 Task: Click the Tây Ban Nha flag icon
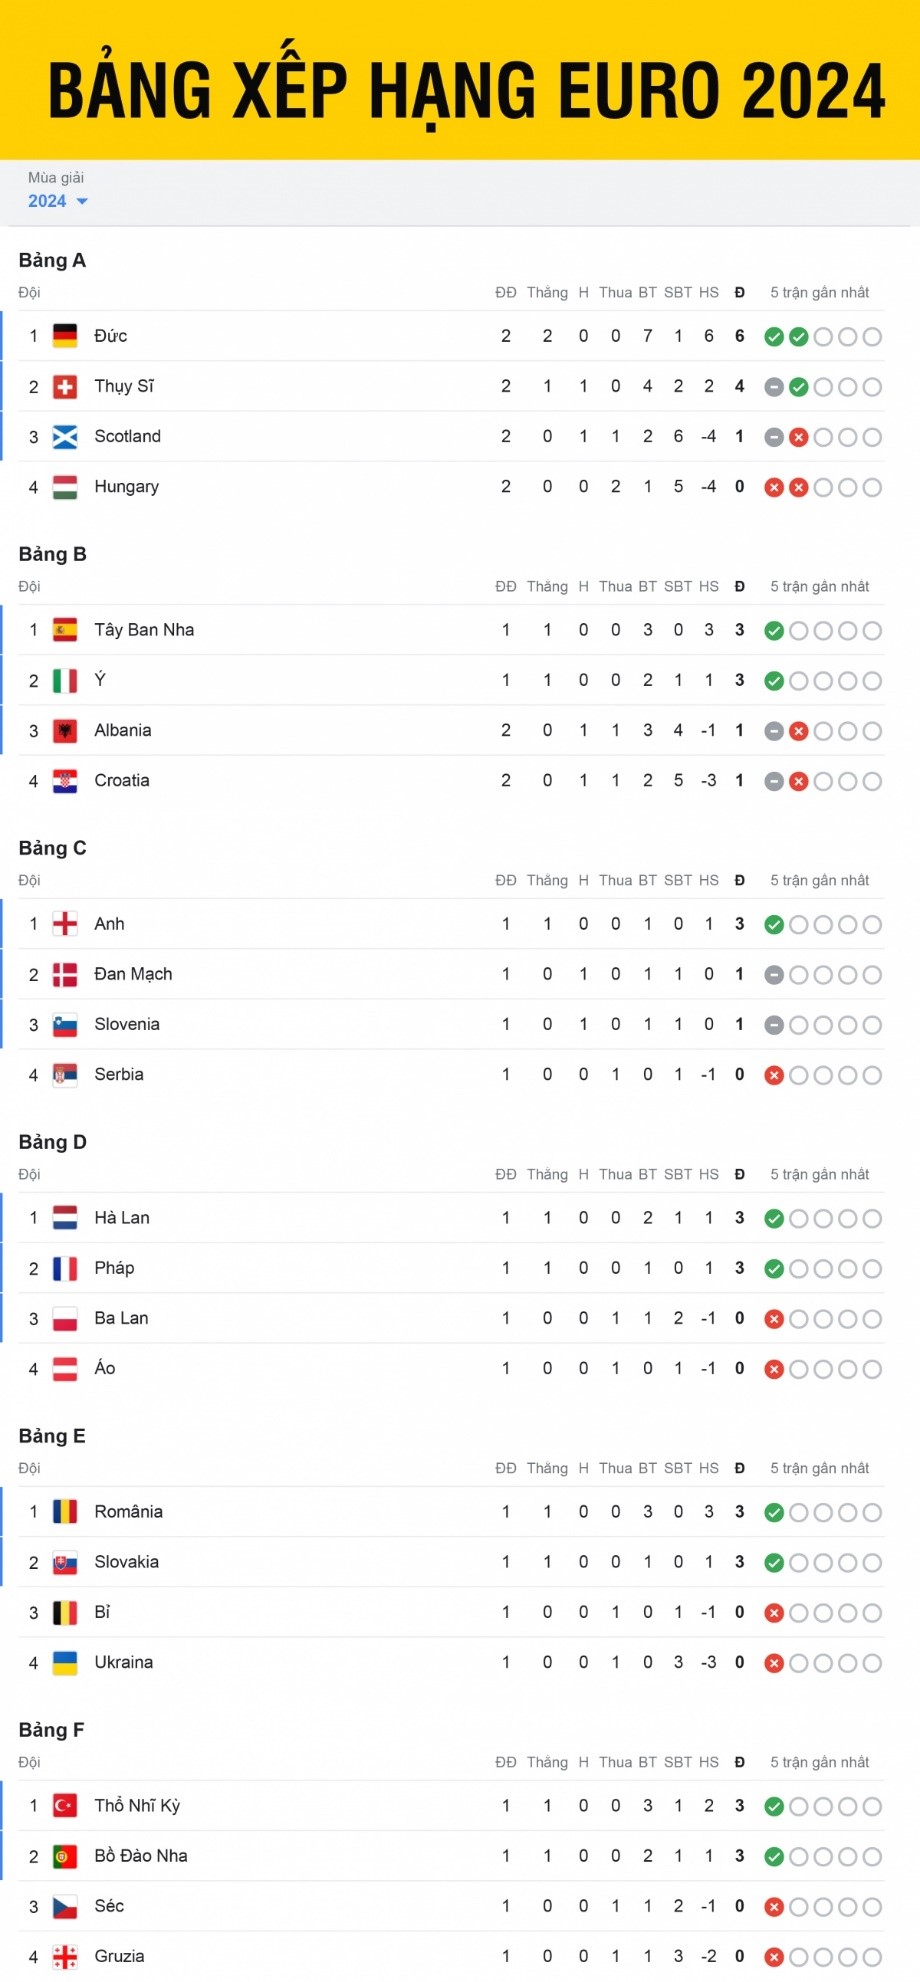tap(65, 630)
